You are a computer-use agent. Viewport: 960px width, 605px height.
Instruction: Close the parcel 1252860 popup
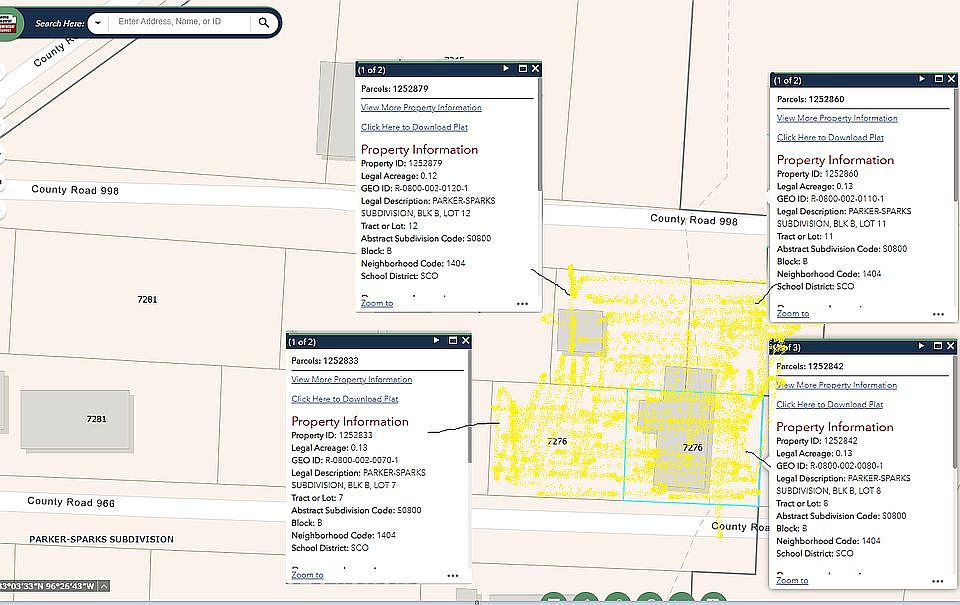coord(952,79)
